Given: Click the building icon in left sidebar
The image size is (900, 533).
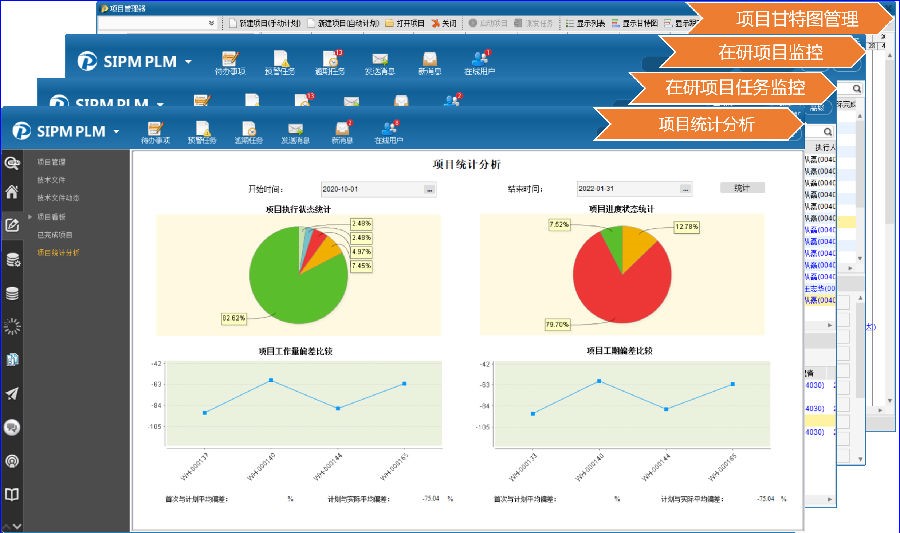Looking at the screenshot, I should tap(12, 360).
